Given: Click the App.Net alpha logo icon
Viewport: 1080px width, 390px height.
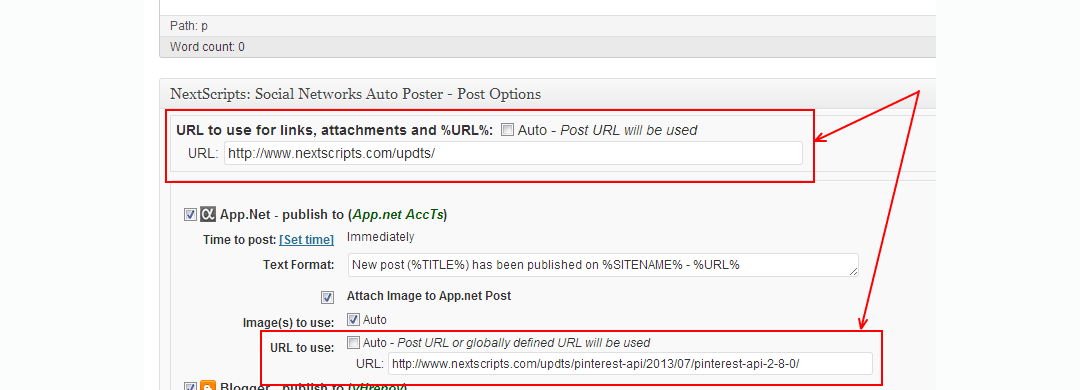Looking at the screenshot, I should (208, 215).
